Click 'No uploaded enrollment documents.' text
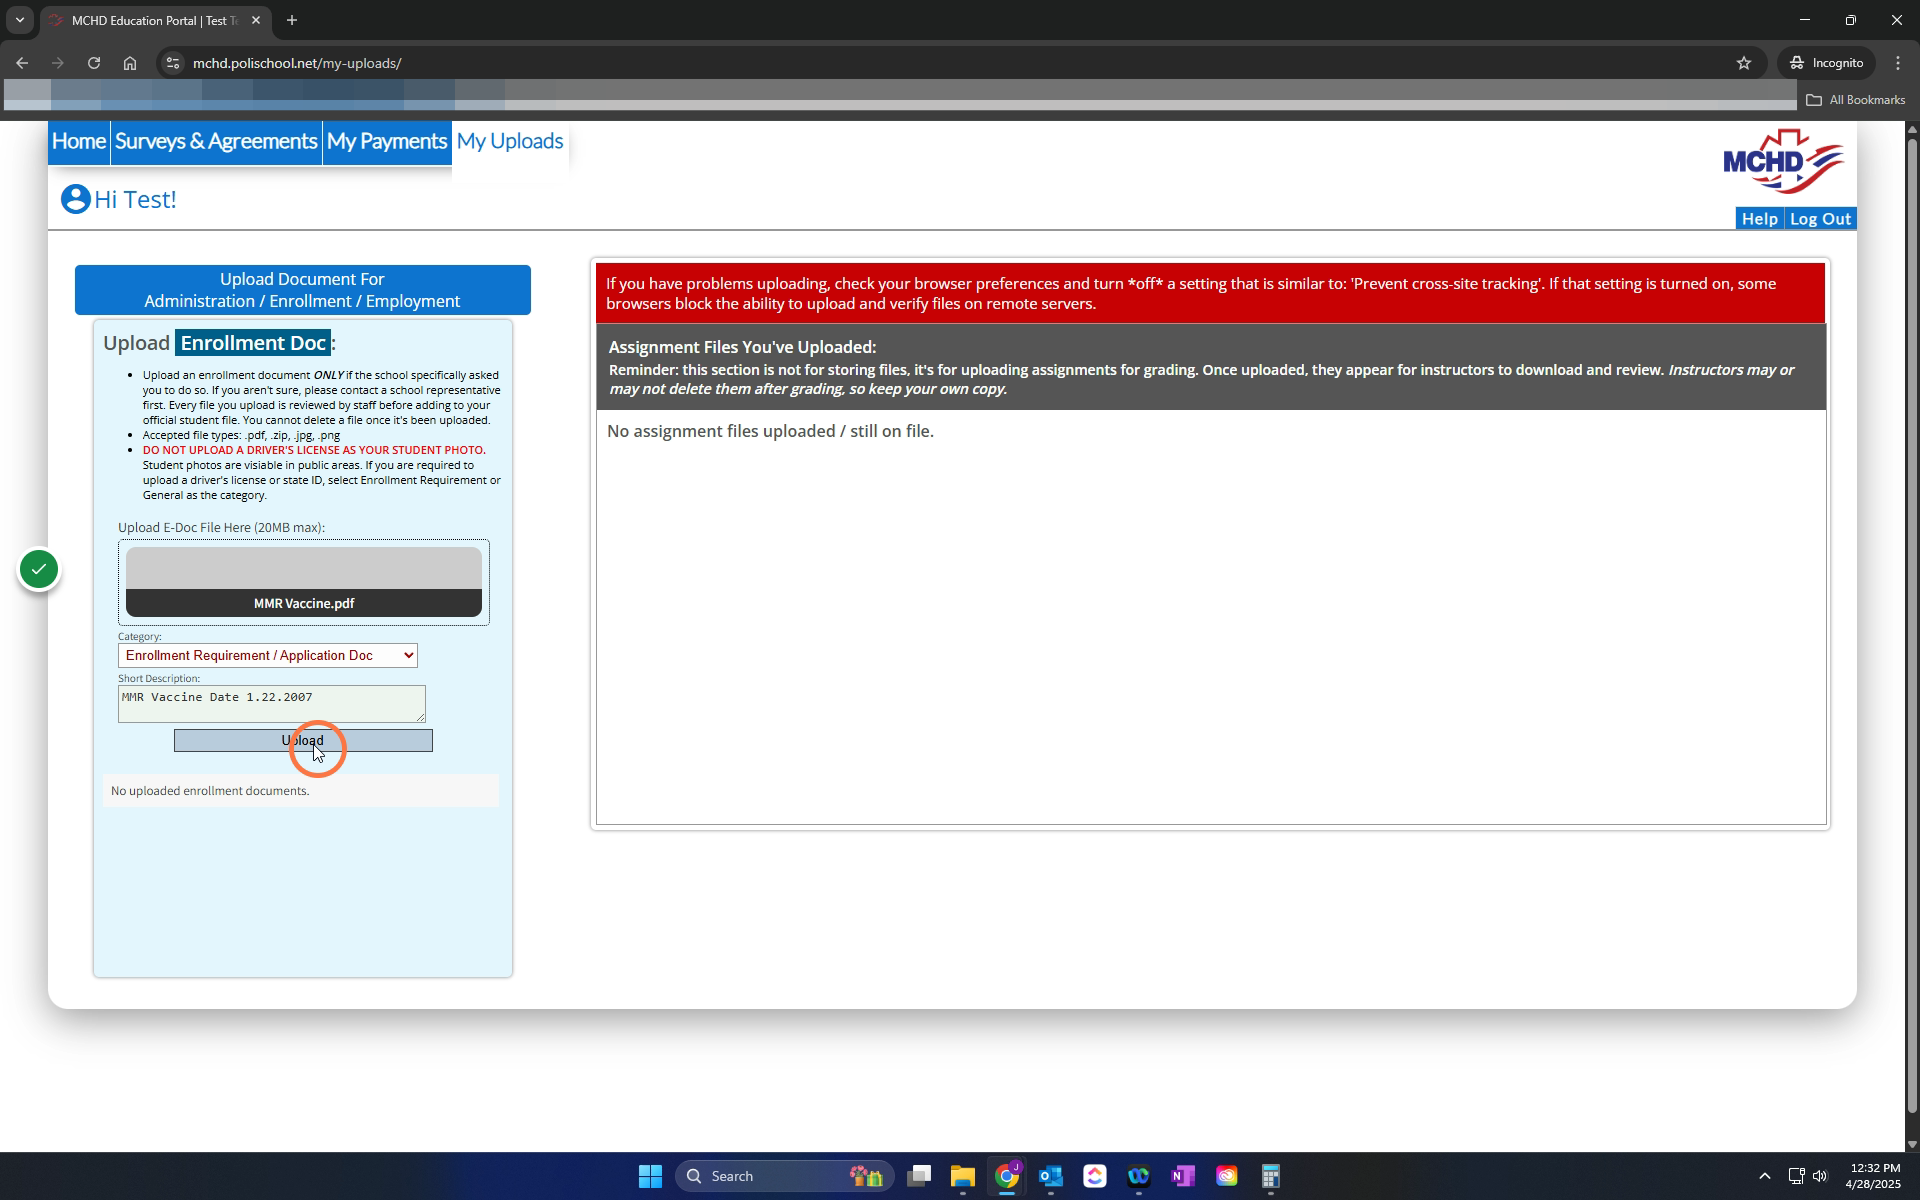This screenshot has width=1920, height=1200. coord(210,791)
